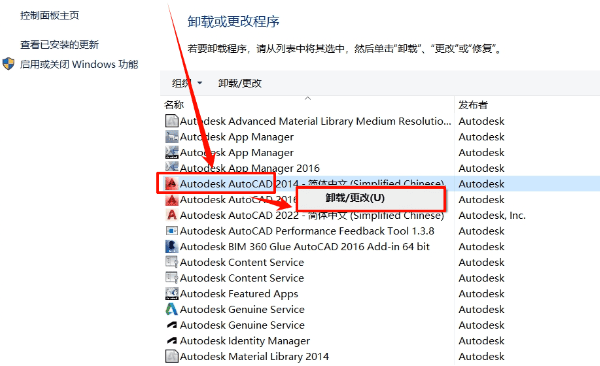This screenshot has width=600, height=366.
Task: Select the Autodesk Featured Apps entry
Action: pyautogui.click(x=239, y=294)
